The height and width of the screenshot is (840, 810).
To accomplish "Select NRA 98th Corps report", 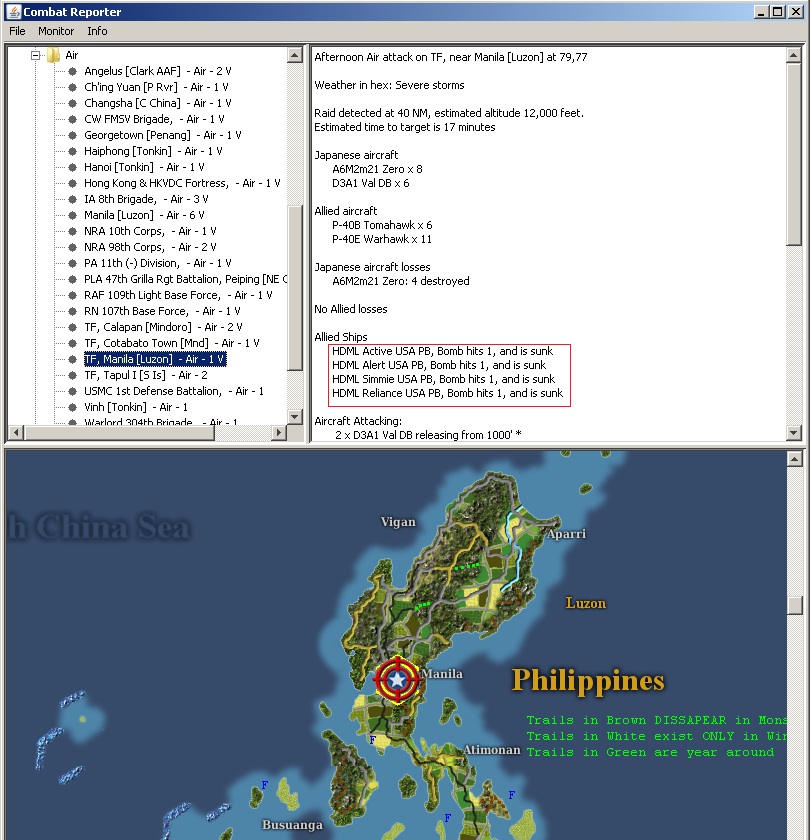I will (x=150, y=248).
